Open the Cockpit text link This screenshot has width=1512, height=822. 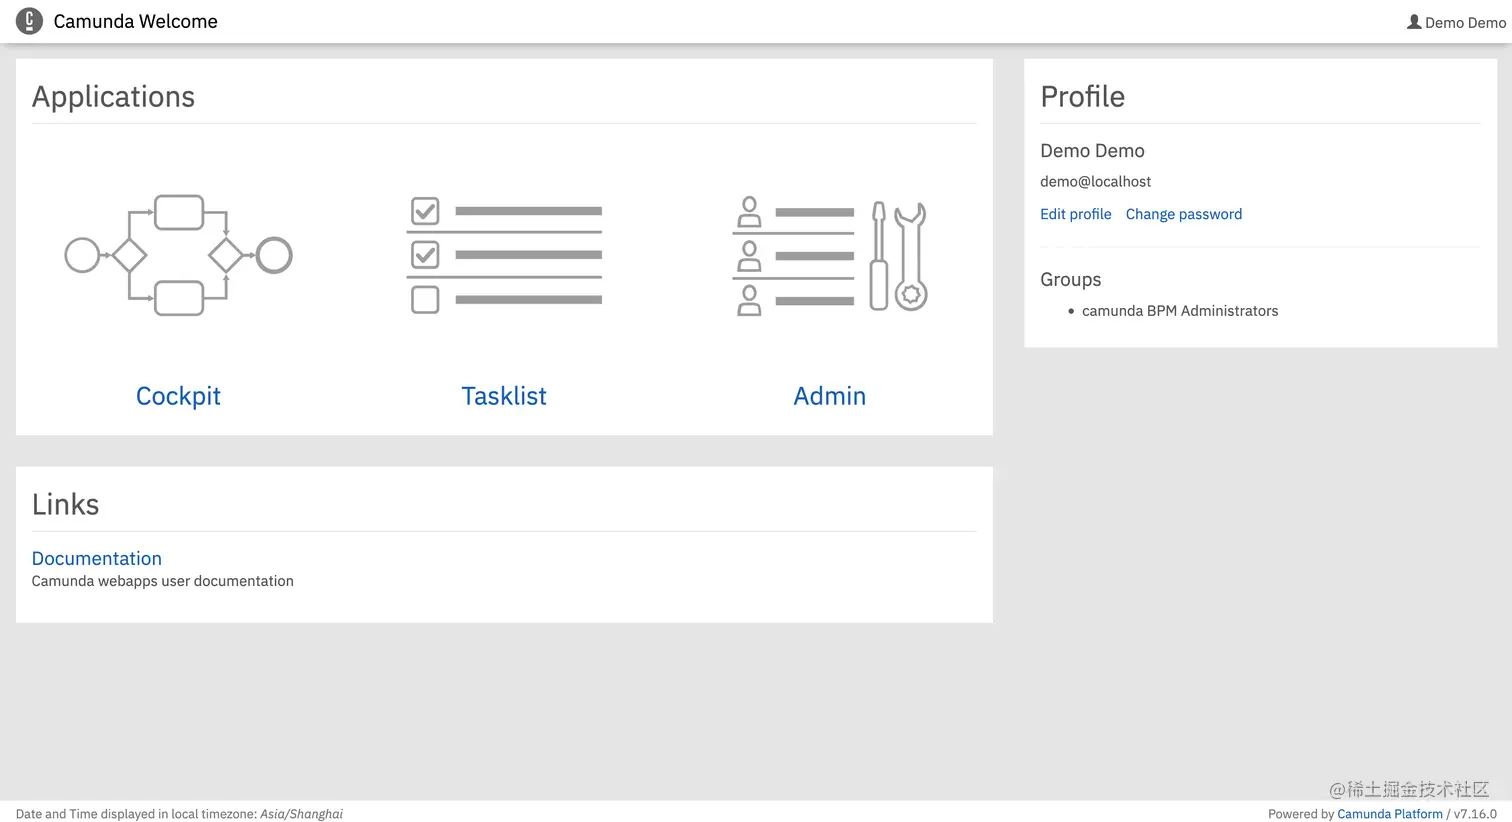click(x=178, y=396)
